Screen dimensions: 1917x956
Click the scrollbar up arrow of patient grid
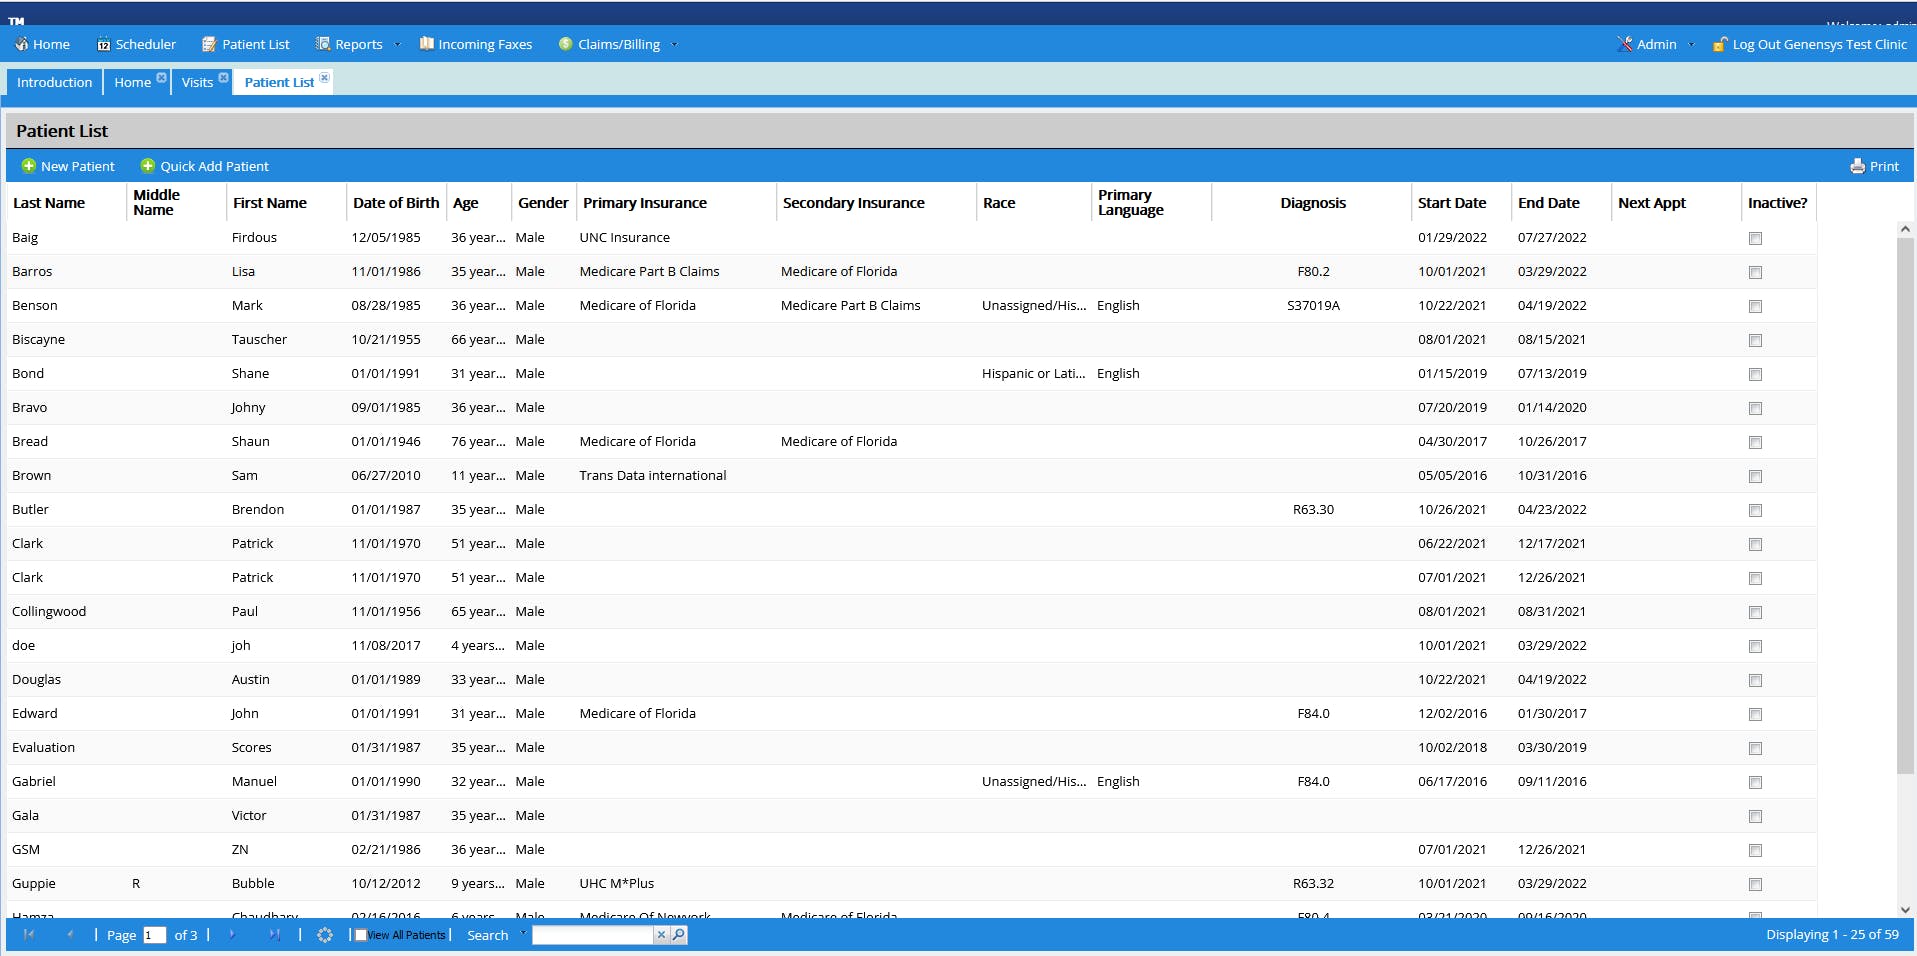(1905, 229)
